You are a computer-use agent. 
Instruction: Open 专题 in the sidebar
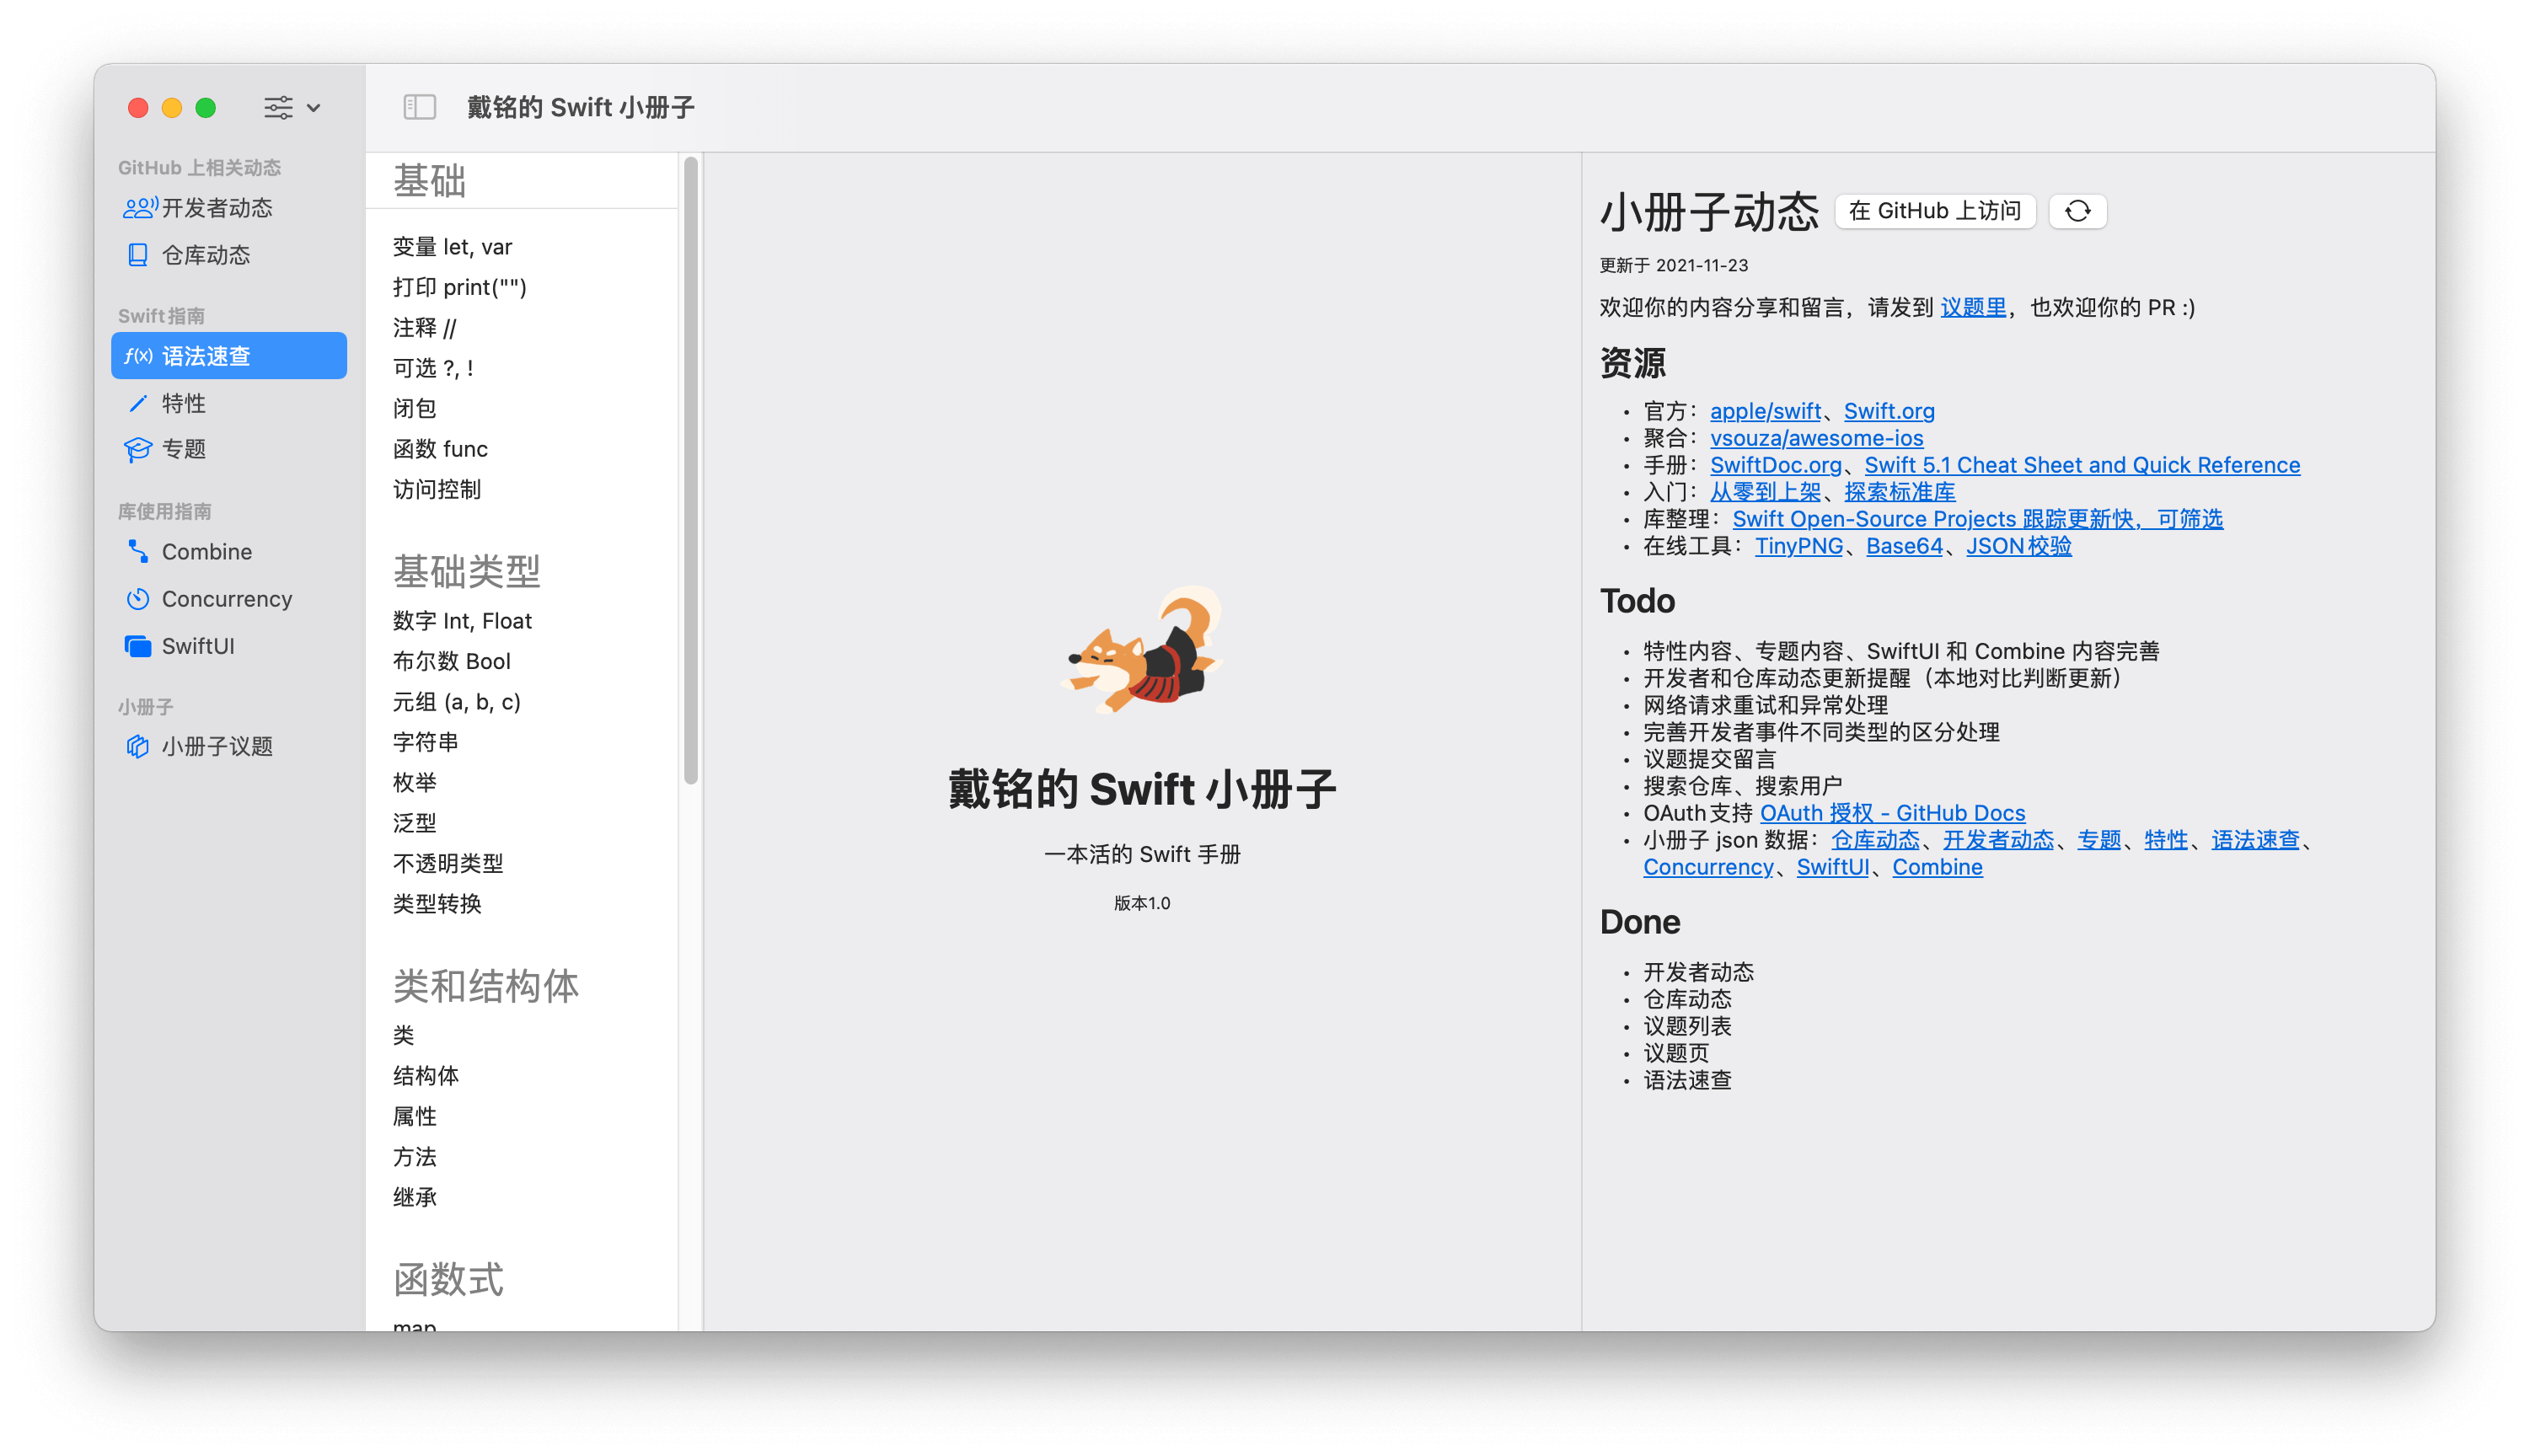pos(229,449)
